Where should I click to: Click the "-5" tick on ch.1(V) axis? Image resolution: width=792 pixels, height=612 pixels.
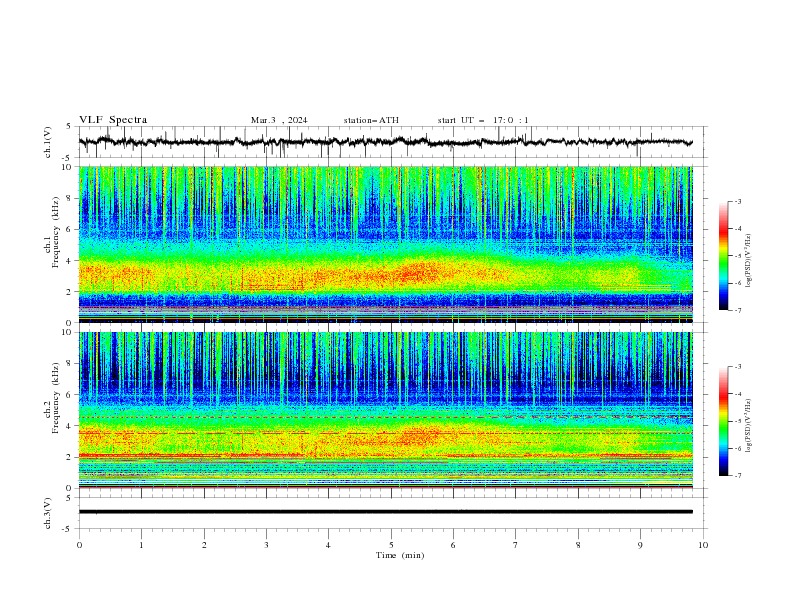[67, 158]
